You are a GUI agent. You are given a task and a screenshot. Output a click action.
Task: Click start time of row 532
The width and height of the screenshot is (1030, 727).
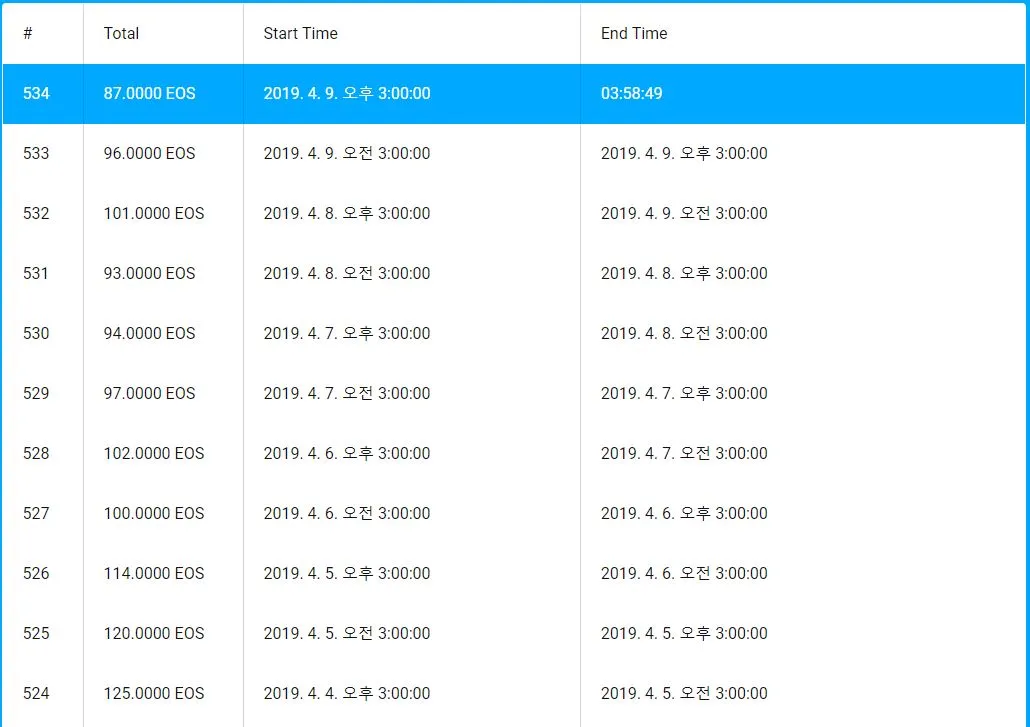(x=347, y=213)
